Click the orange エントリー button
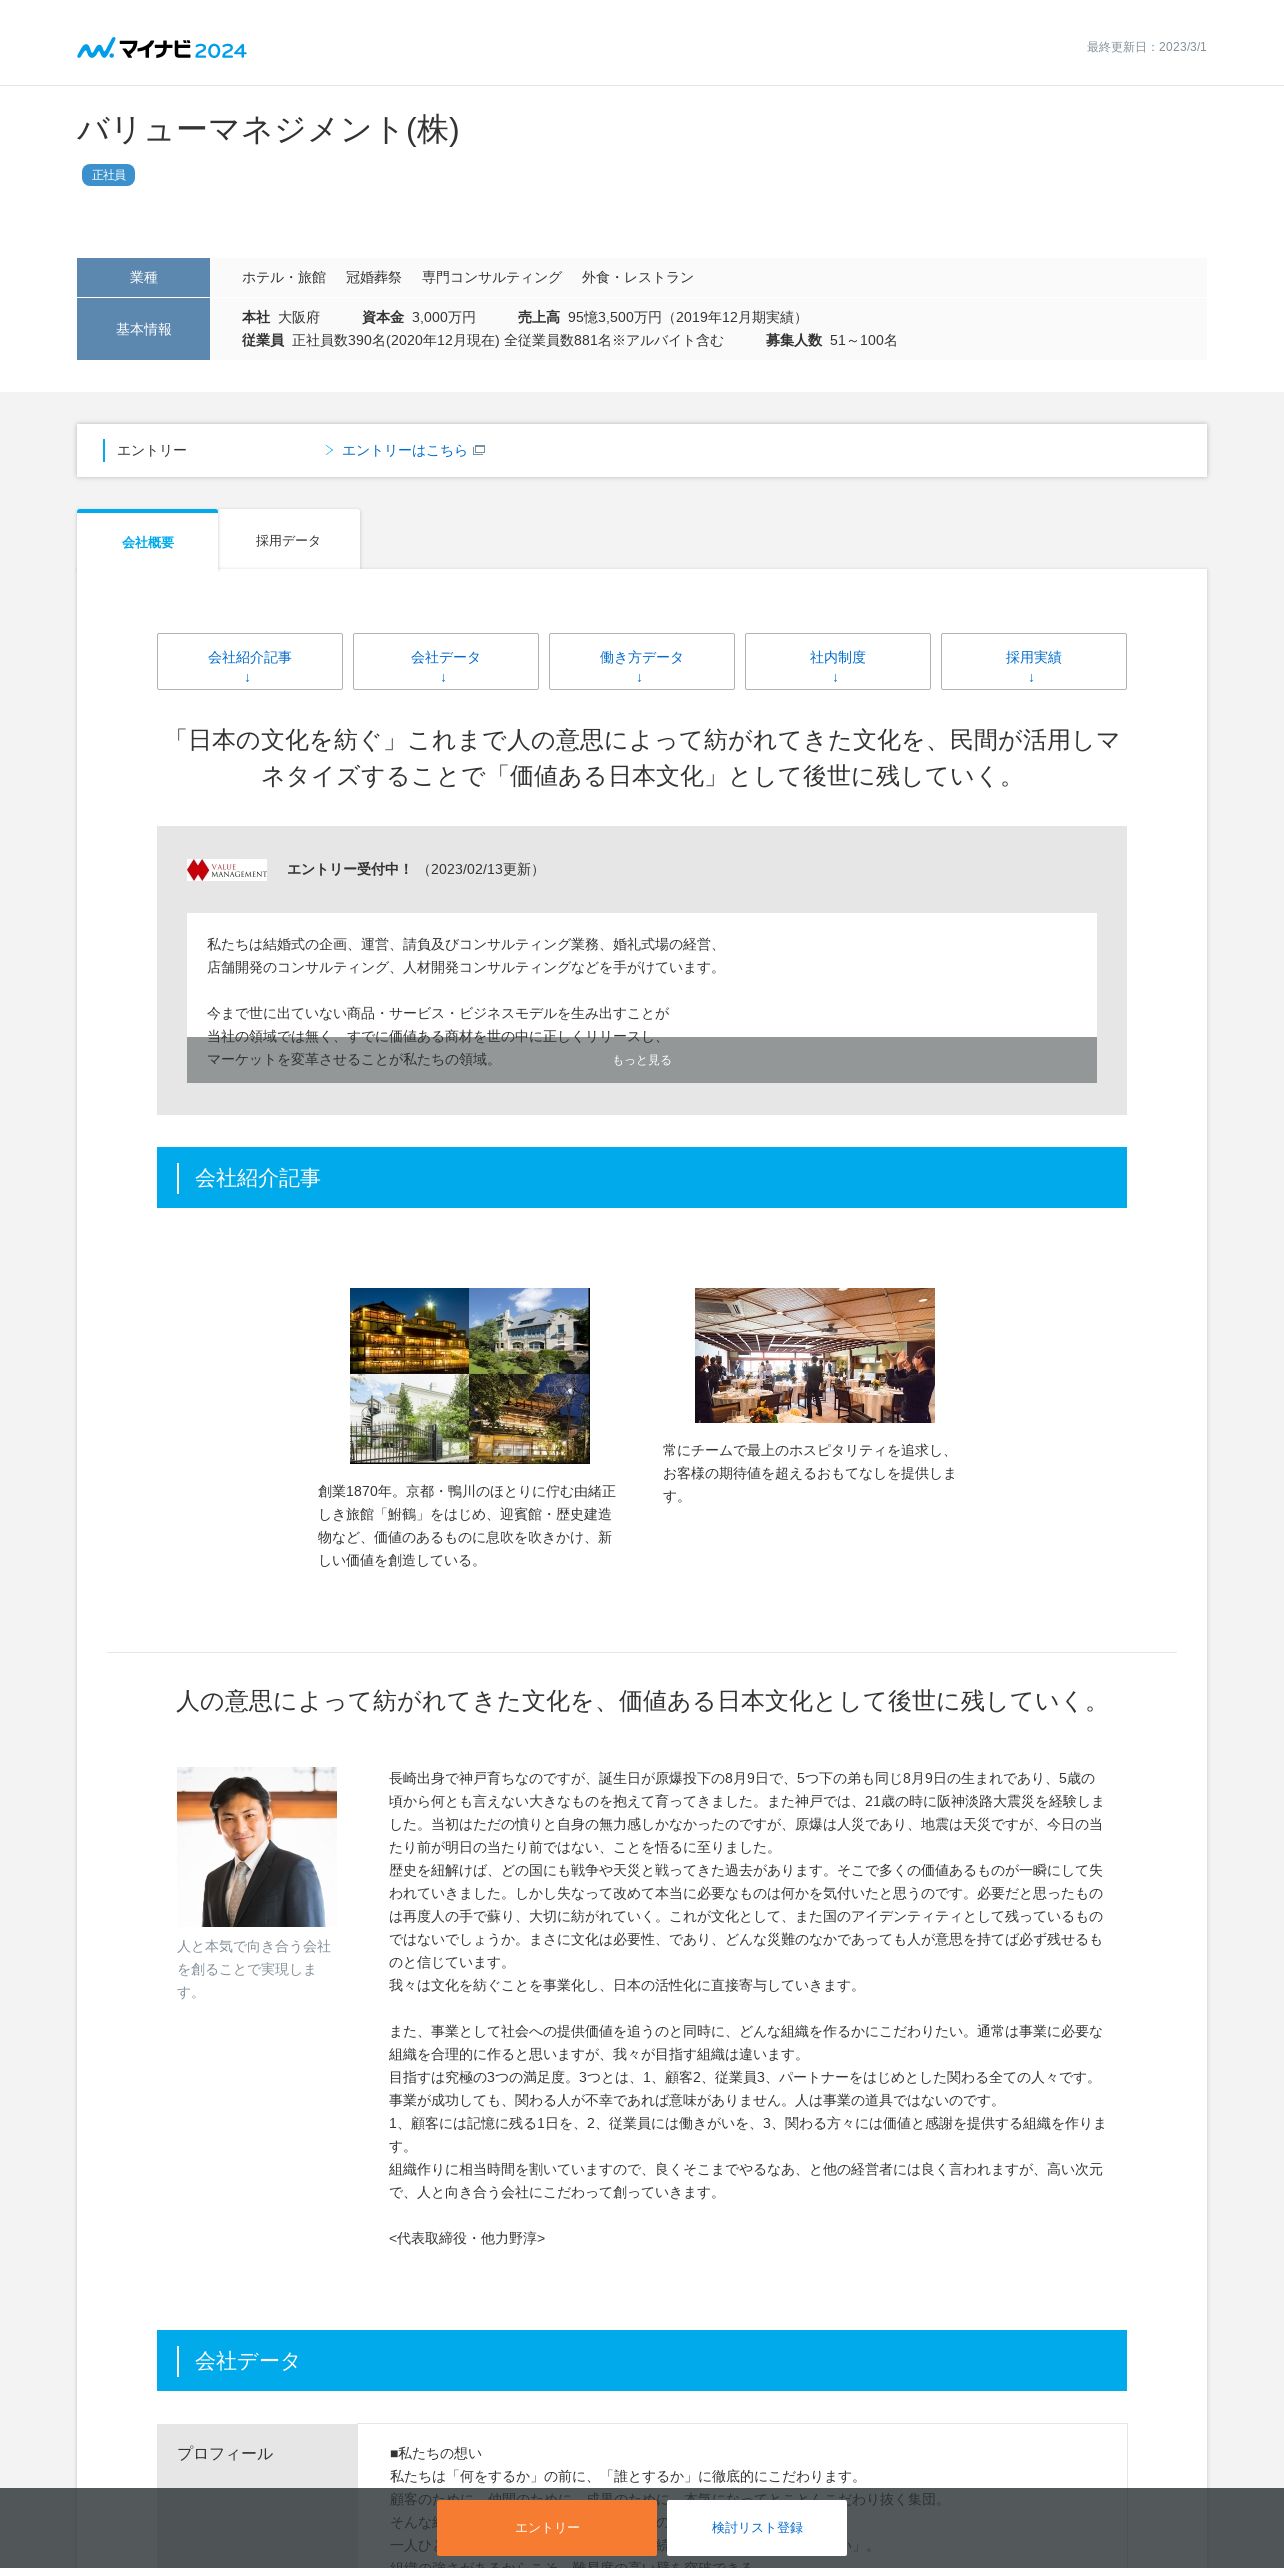 coord(547,2527)
